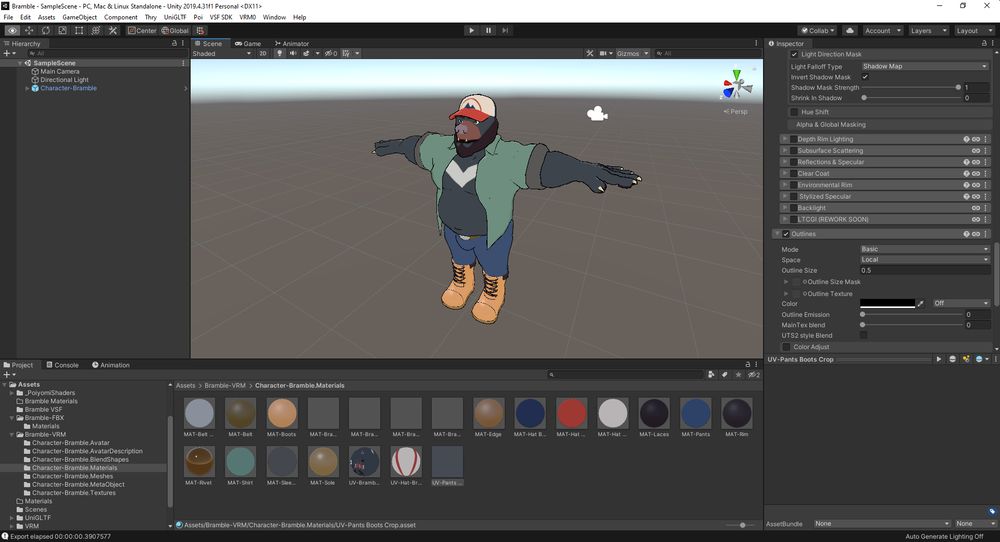Select the Move tool in toolbar
Screen dimensions: 1000x542
click(x=29, y=31)
